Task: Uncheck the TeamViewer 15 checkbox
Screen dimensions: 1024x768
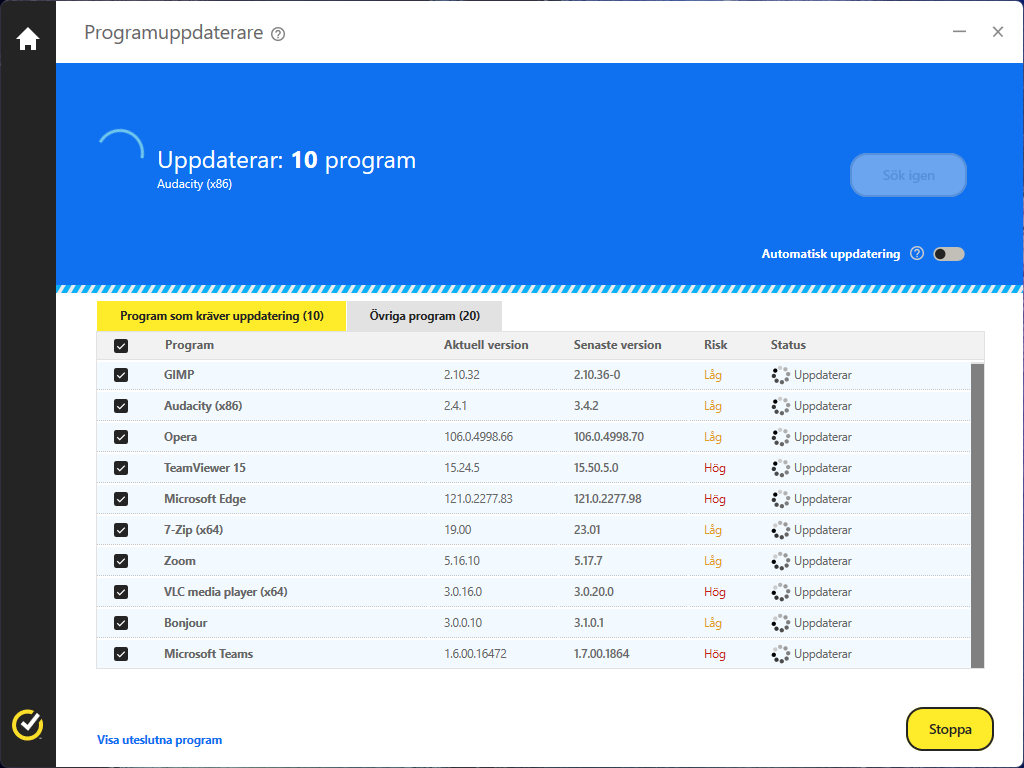Action: 121,468
